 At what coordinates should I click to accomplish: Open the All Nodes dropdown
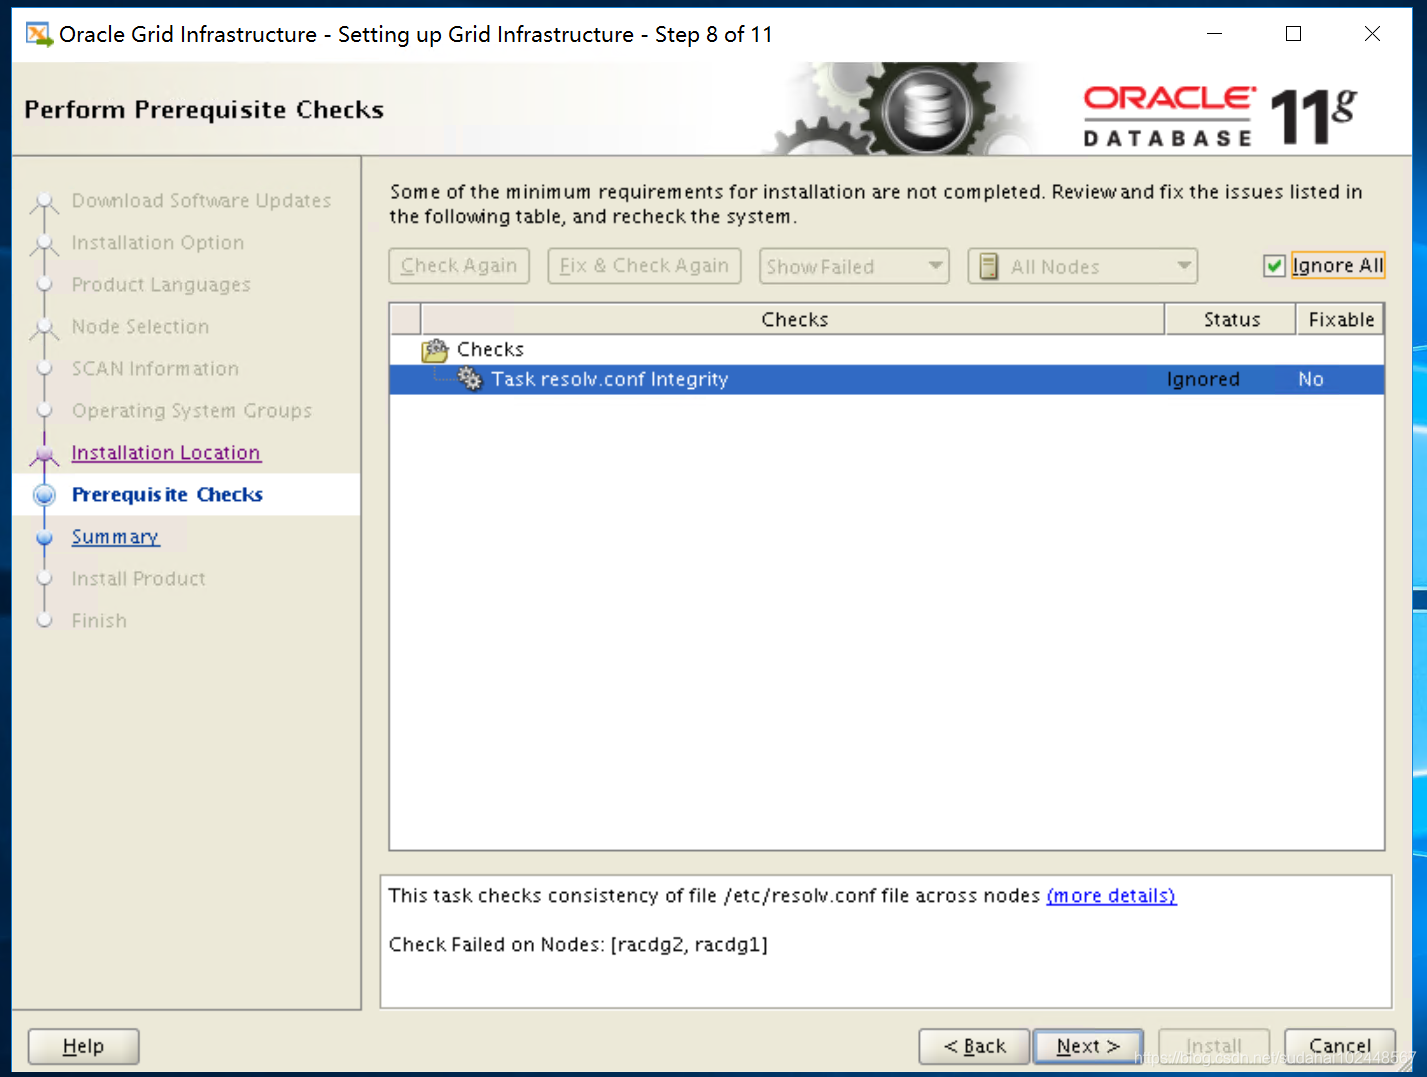pos(1082,266)
